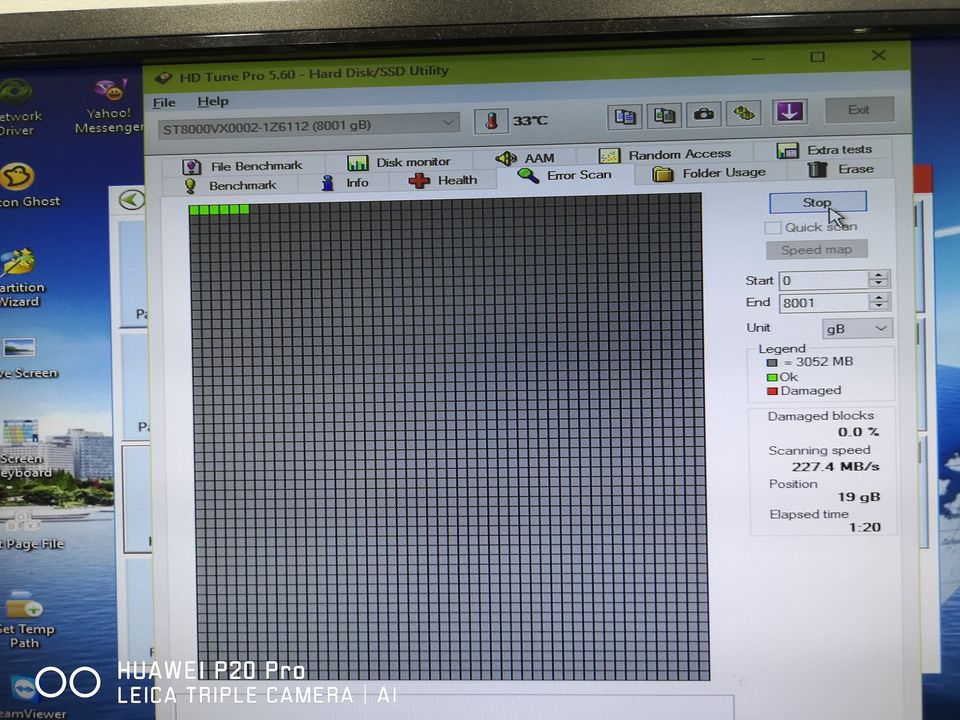Image resolution: width=960 pixels, height=720 pixels.
Task: Expand the Unit gB dropdown
Action: click(856, 328)
